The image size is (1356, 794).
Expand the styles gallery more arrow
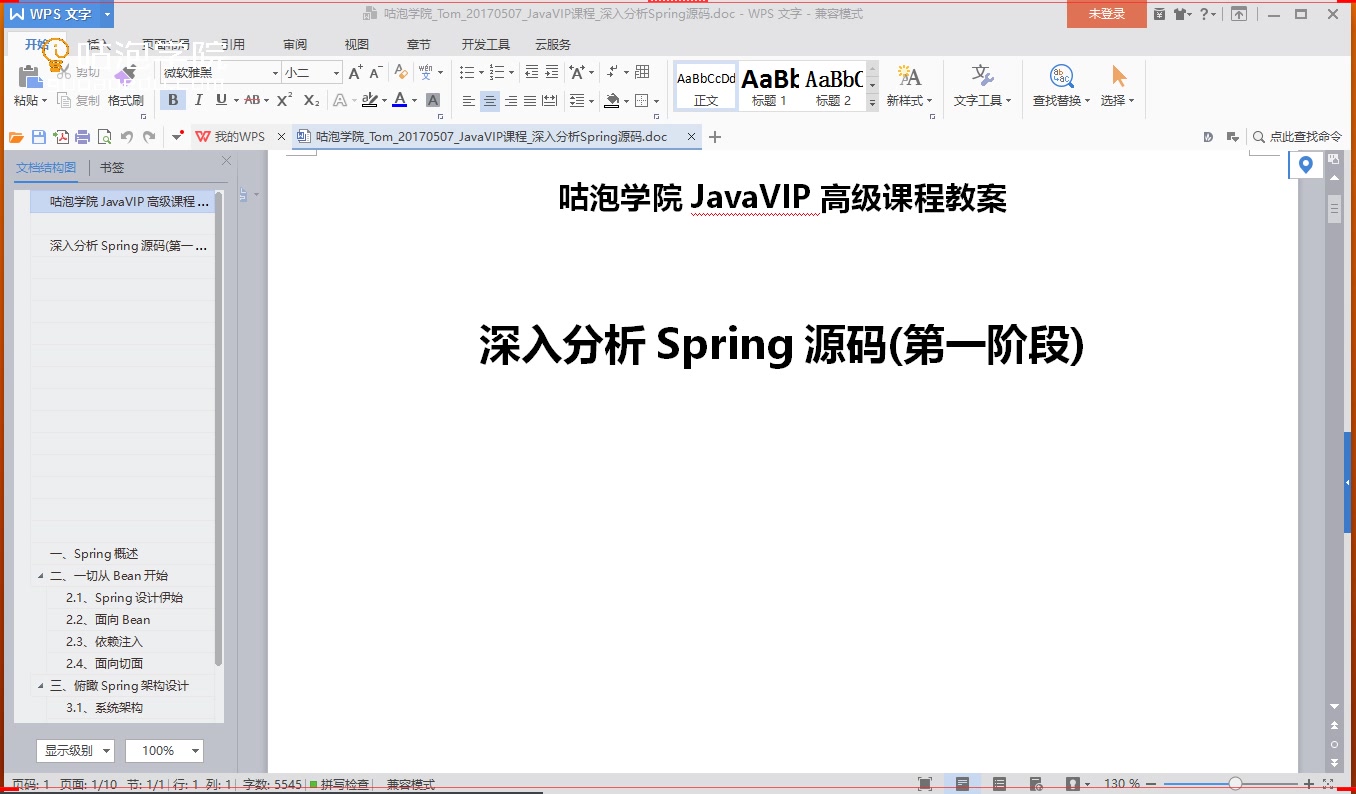(x=872, y=102)
